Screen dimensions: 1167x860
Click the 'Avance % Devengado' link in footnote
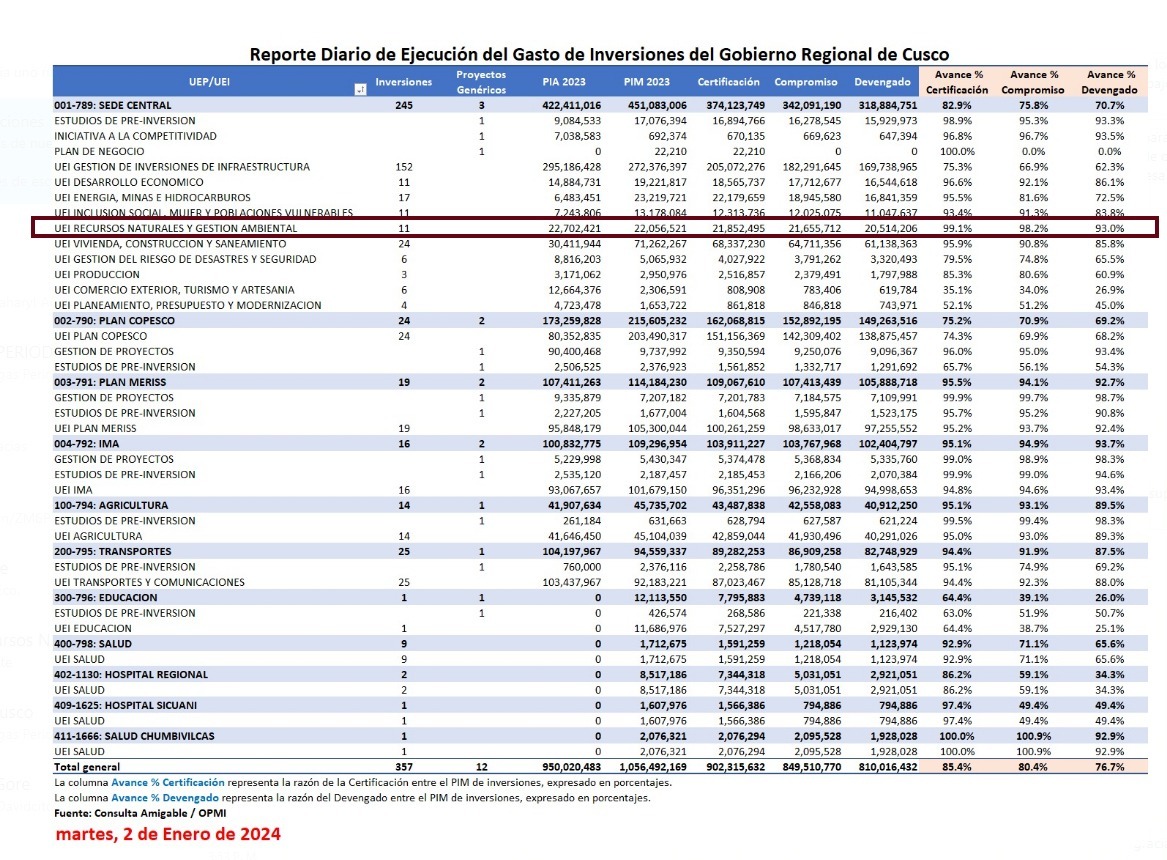[163, 798]
